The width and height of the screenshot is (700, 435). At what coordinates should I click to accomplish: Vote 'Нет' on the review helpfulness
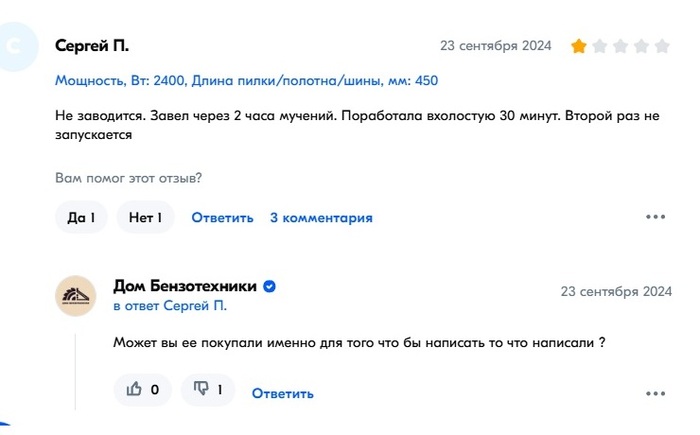(x=145, y=217)
